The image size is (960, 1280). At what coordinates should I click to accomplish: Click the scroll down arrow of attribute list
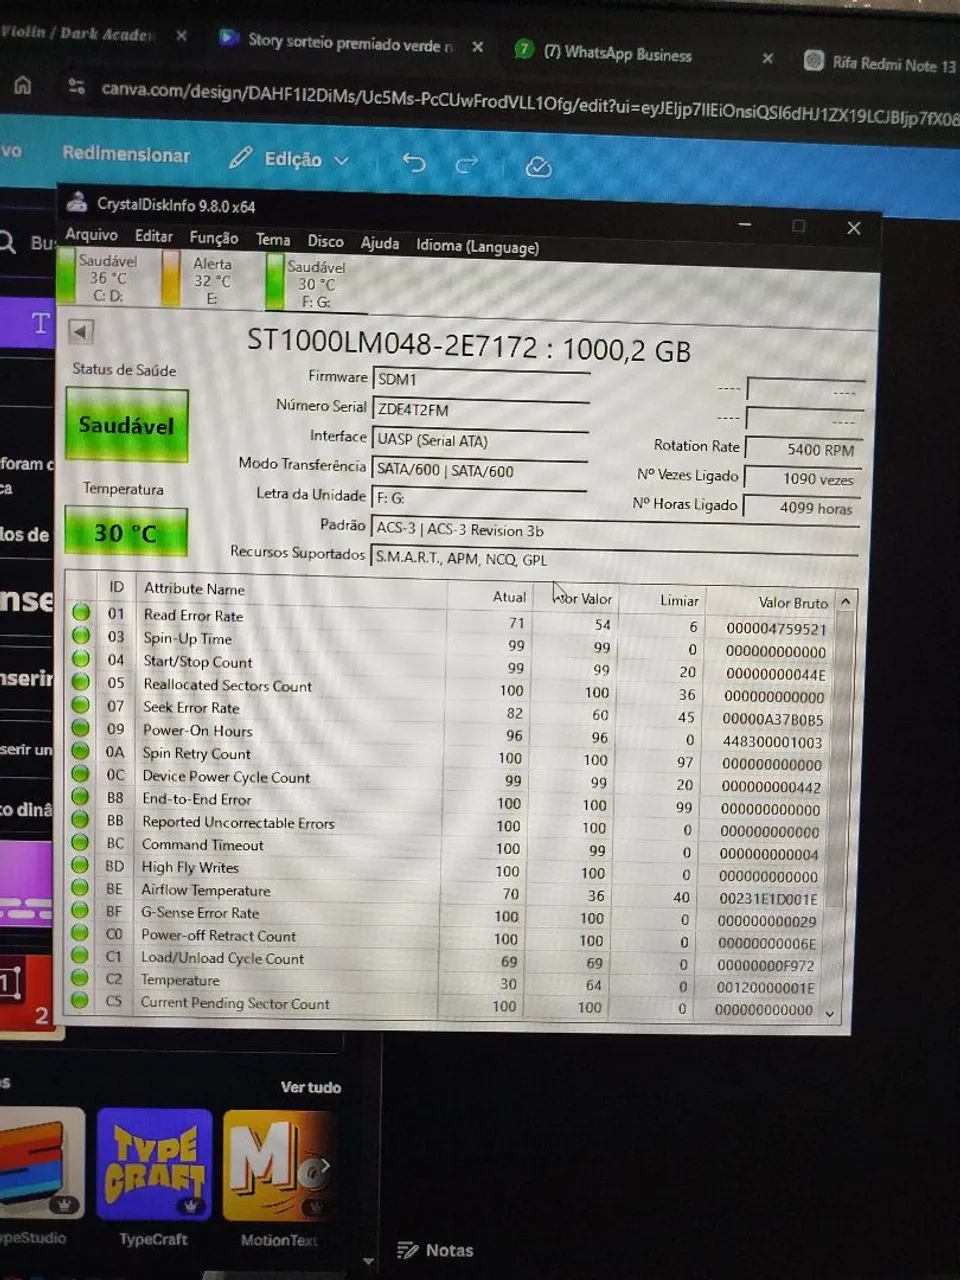pyautogui.click(x=830, y=1013)
